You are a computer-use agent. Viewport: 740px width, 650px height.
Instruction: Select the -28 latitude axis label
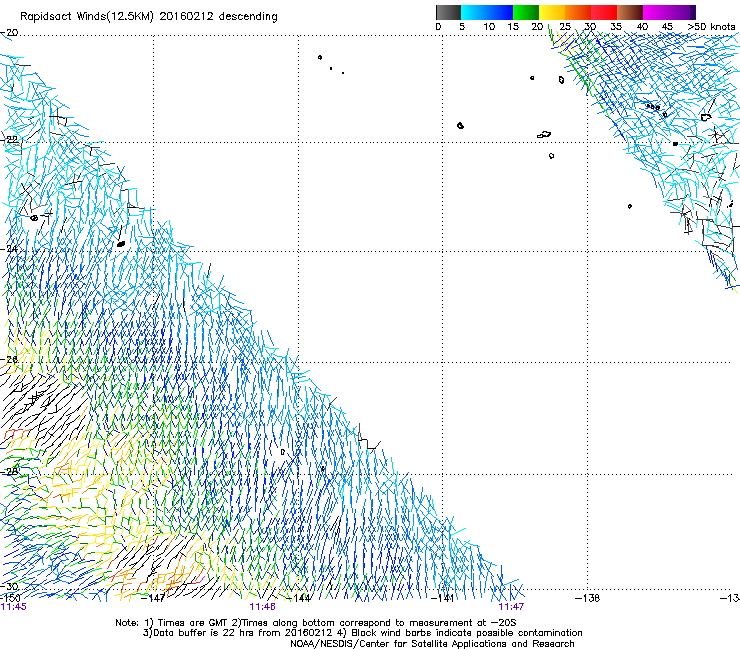point(10,471)
